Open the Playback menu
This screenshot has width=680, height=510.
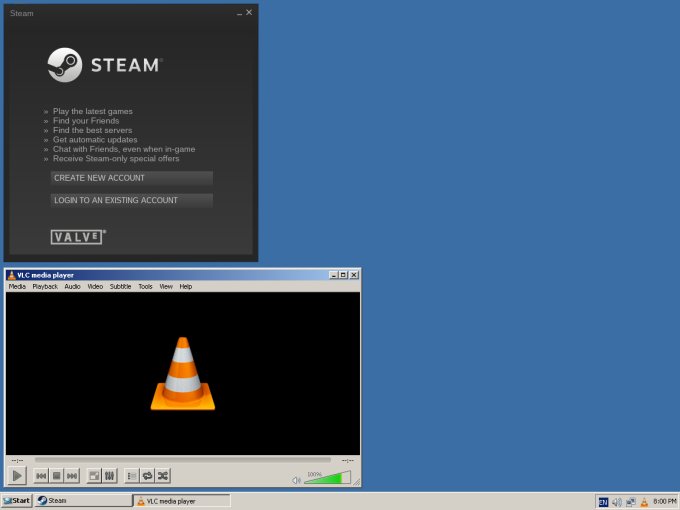coord(45,287)
